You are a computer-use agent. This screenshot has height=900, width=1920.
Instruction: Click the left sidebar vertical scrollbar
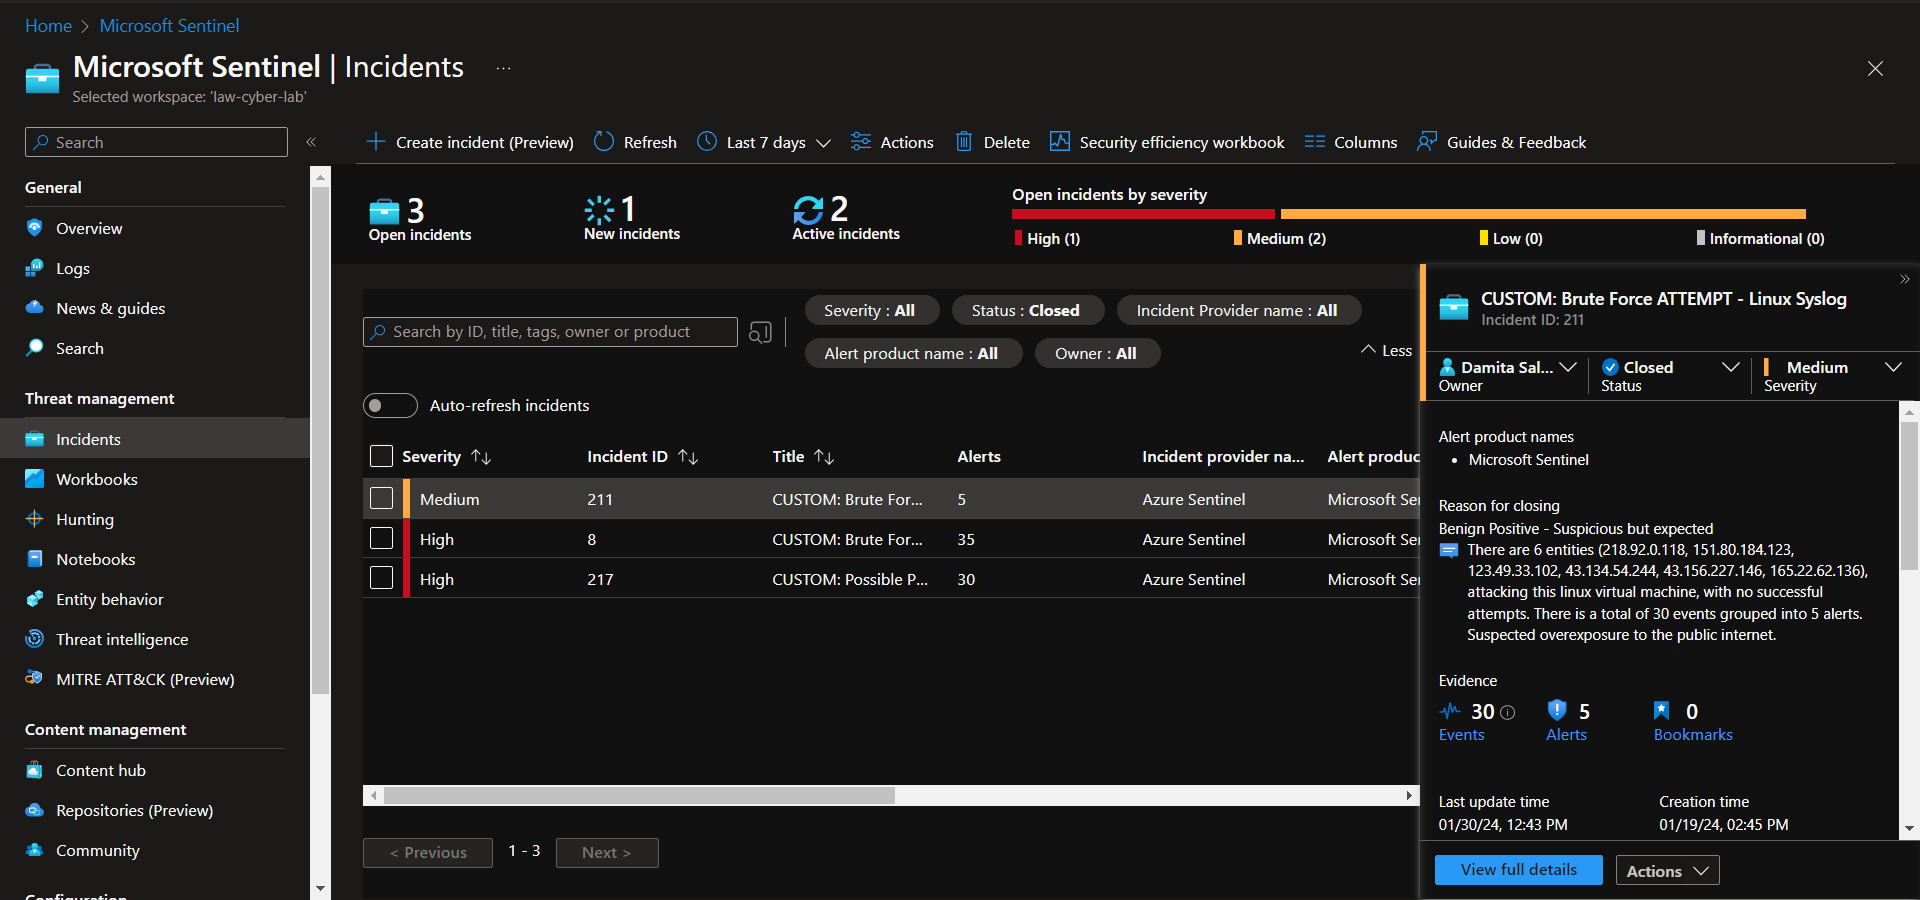(320, 440)
